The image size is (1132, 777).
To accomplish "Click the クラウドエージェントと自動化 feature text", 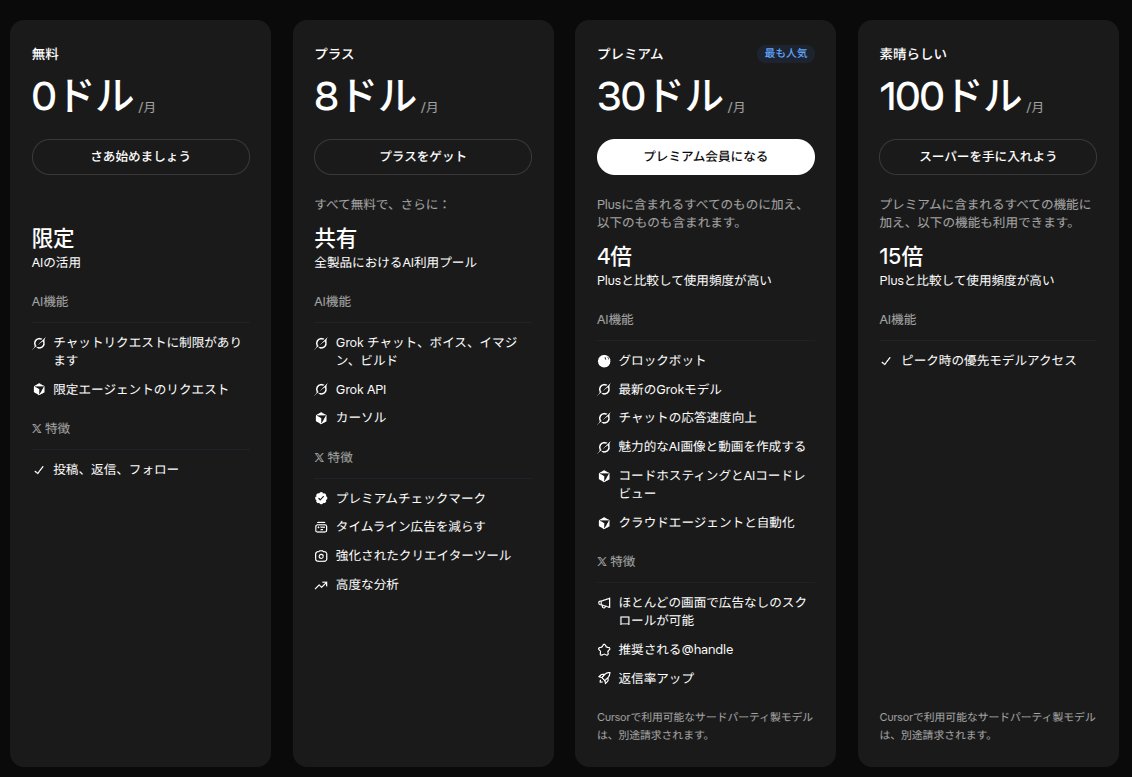I will coord(707,523).
